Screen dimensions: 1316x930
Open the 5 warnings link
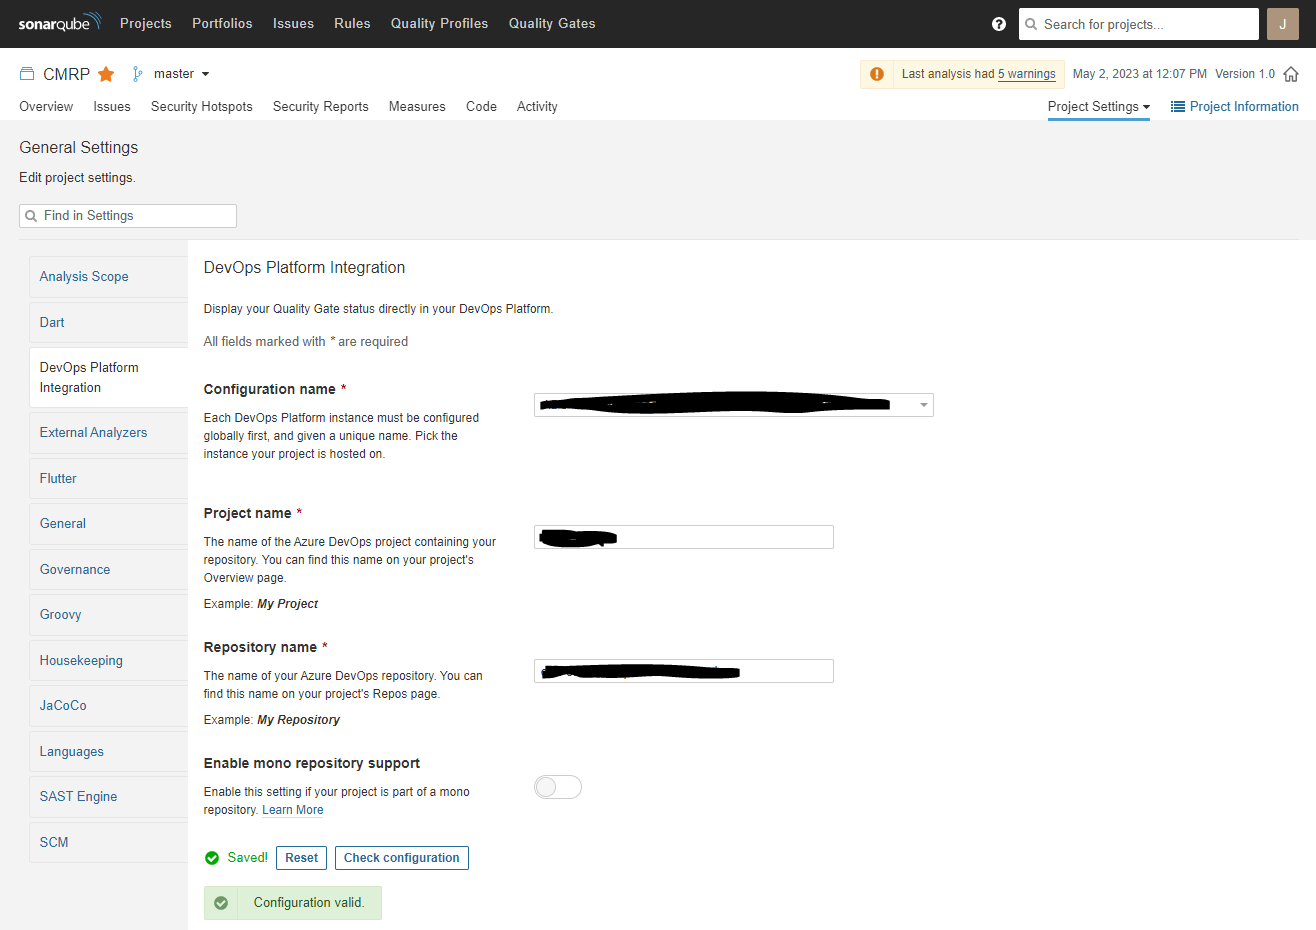pos(1027,74)
